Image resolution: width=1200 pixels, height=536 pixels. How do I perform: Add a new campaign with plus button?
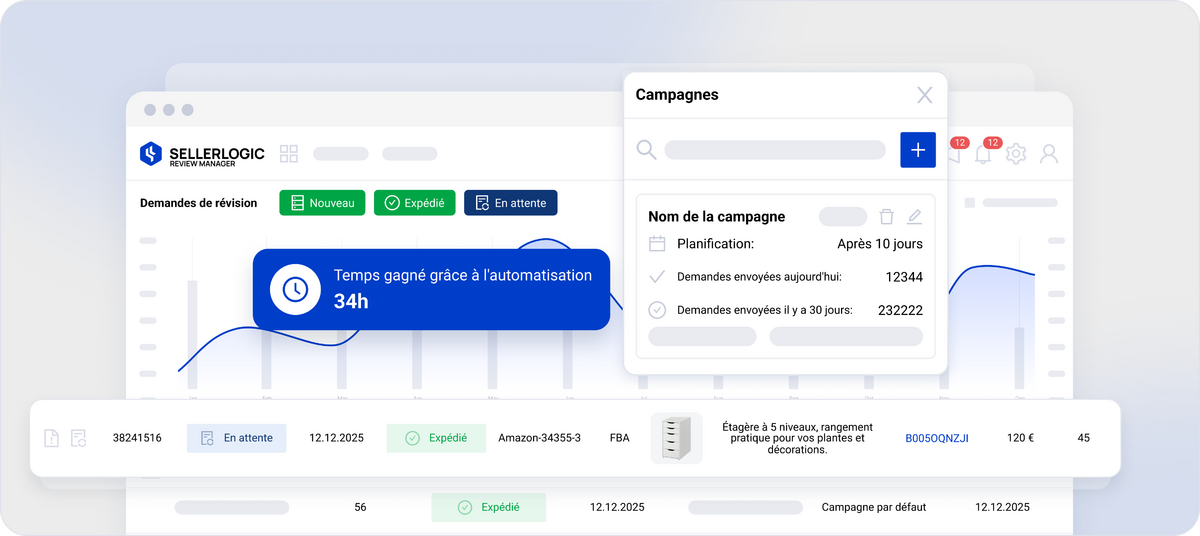(917, 150)
